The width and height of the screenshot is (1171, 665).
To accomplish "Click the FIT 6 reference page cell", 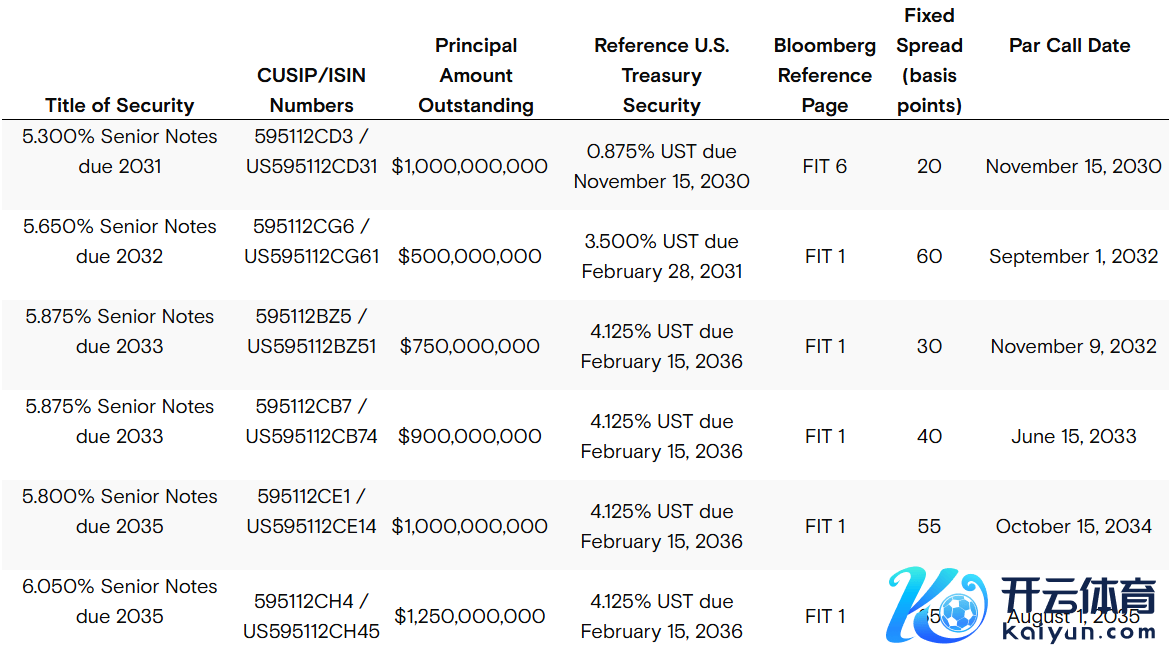I will pyautogui.click(x=824, y=166).
